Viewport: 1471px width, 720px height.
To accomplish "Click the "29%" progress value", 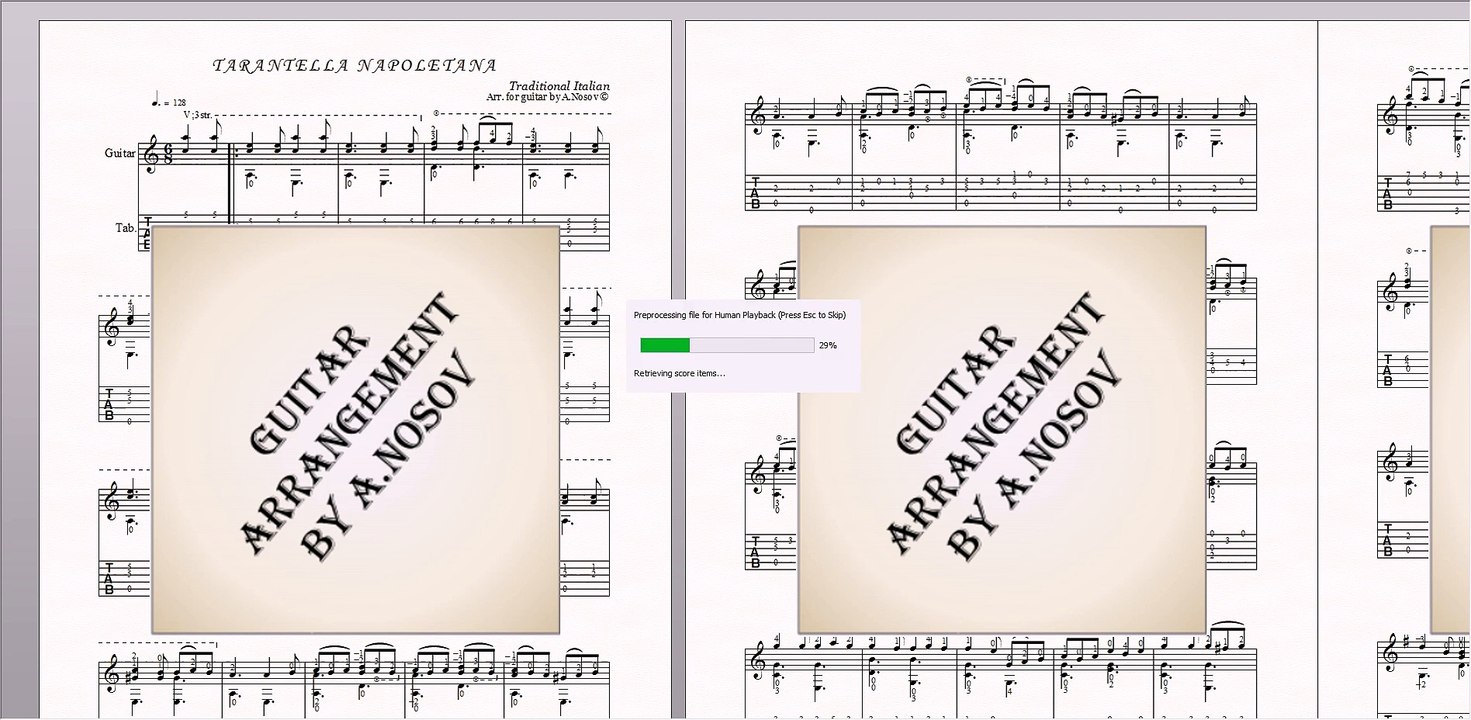I will [x=828, y=345].
